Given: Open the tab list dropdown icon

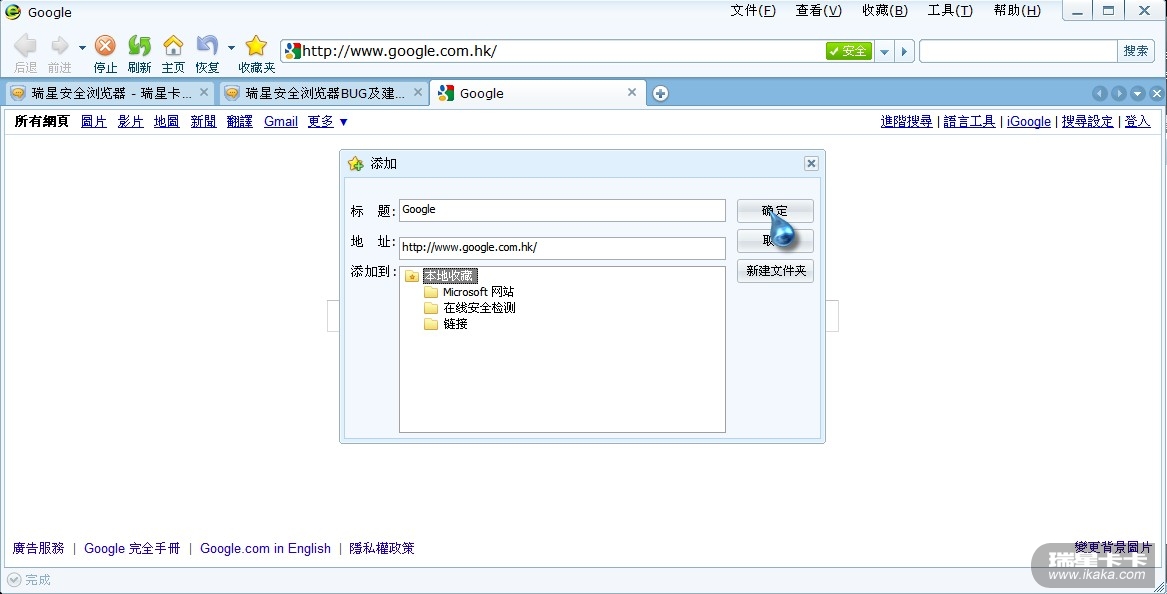Looking at the screenshot, I should tap(1137, 93).
